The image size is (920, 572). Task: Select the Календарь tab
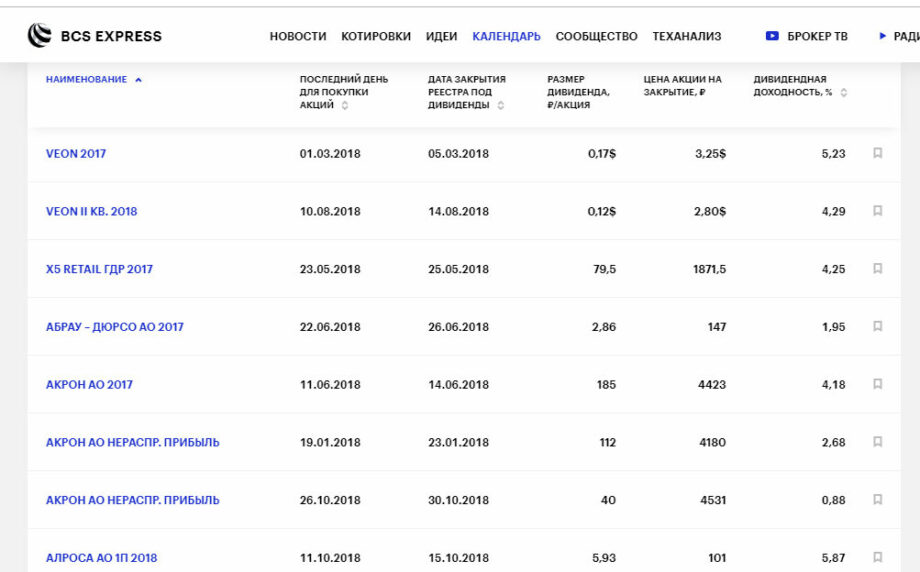click(506, 36)
